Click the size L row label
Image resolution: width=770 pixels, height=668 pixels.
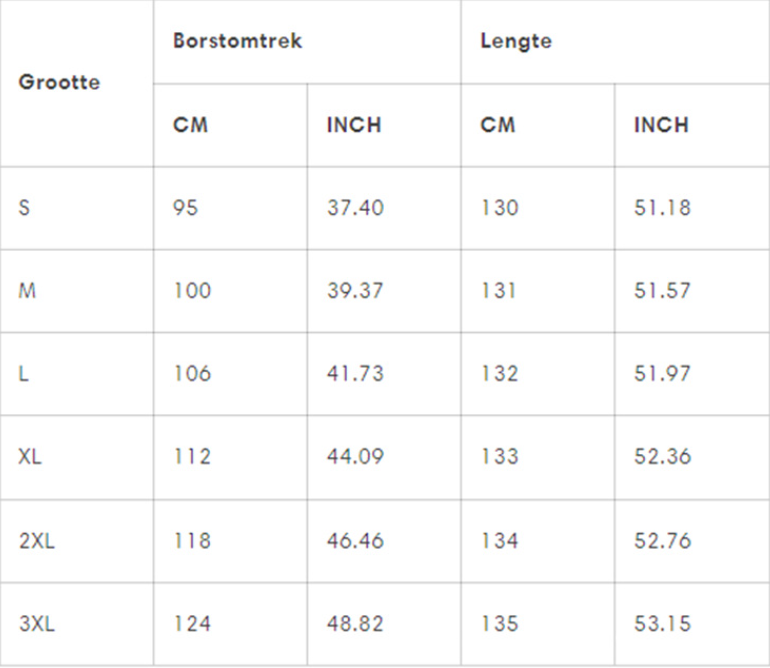tap(23, 374)
